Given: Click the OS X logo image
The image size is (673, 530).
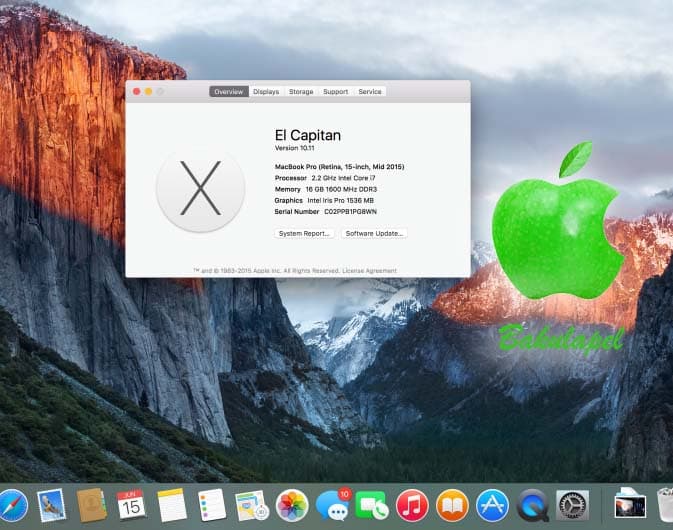Looking at the screenshot, I should (x=200, y=188).
